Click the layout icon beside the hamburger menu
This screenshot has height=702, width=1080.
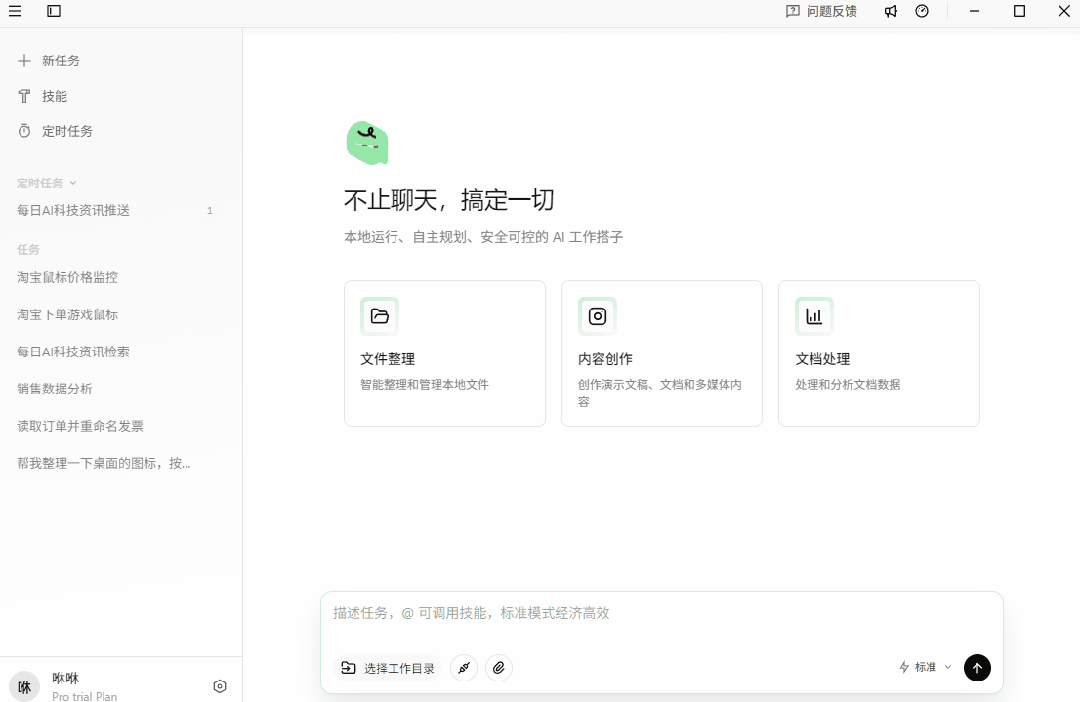click(53, 11)
